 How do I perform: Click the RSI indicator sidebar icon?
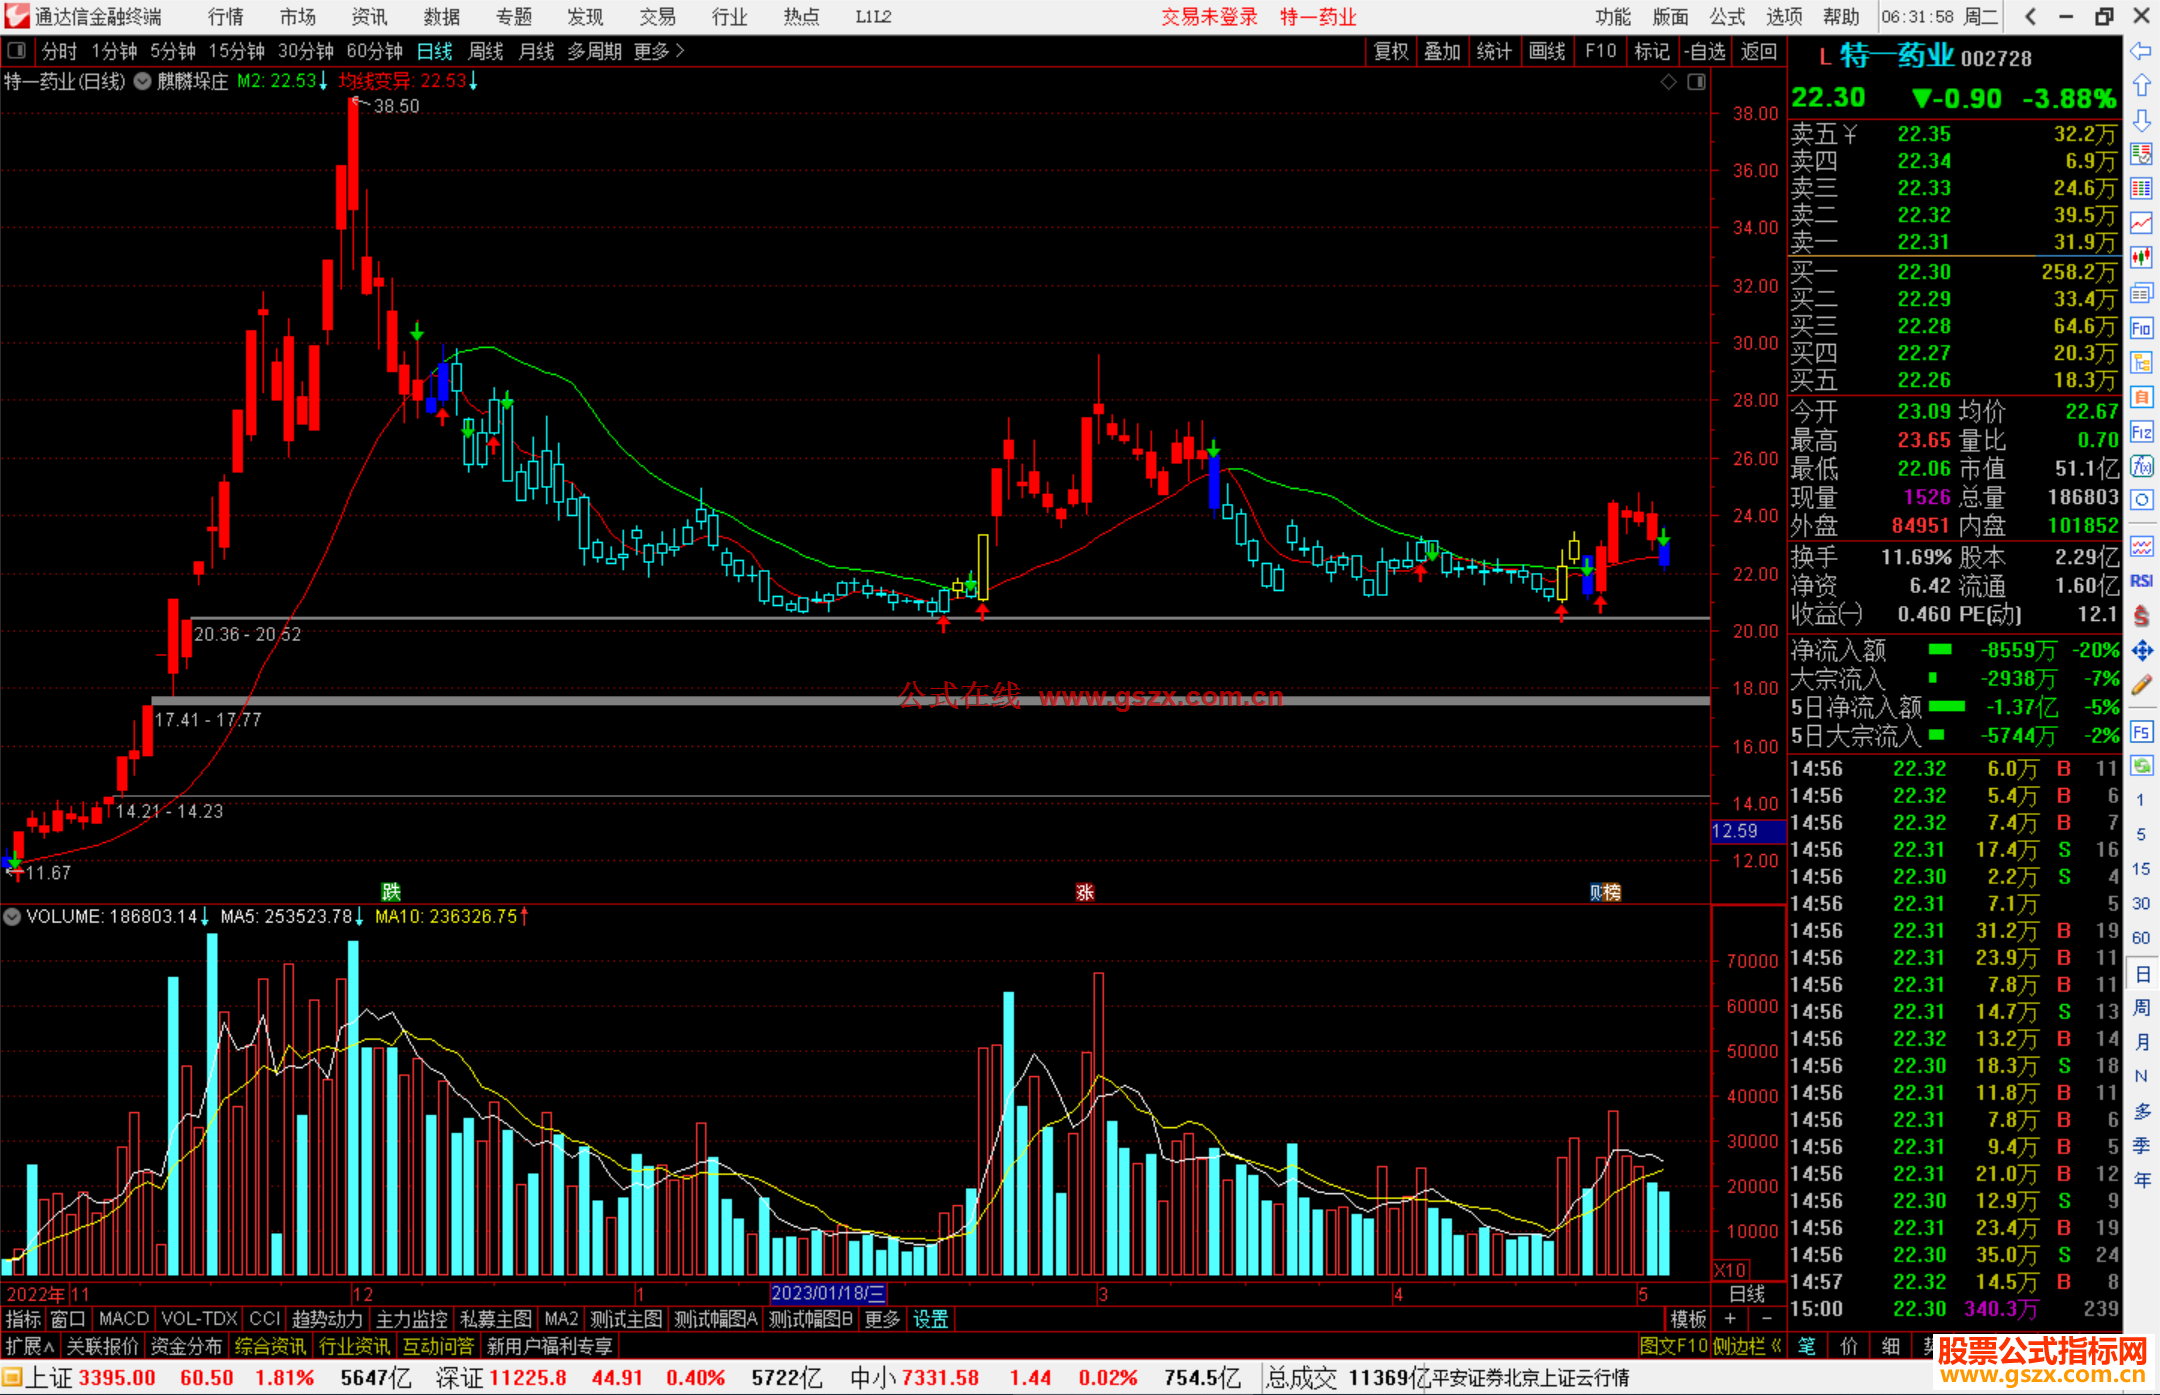pos(2141,581)
